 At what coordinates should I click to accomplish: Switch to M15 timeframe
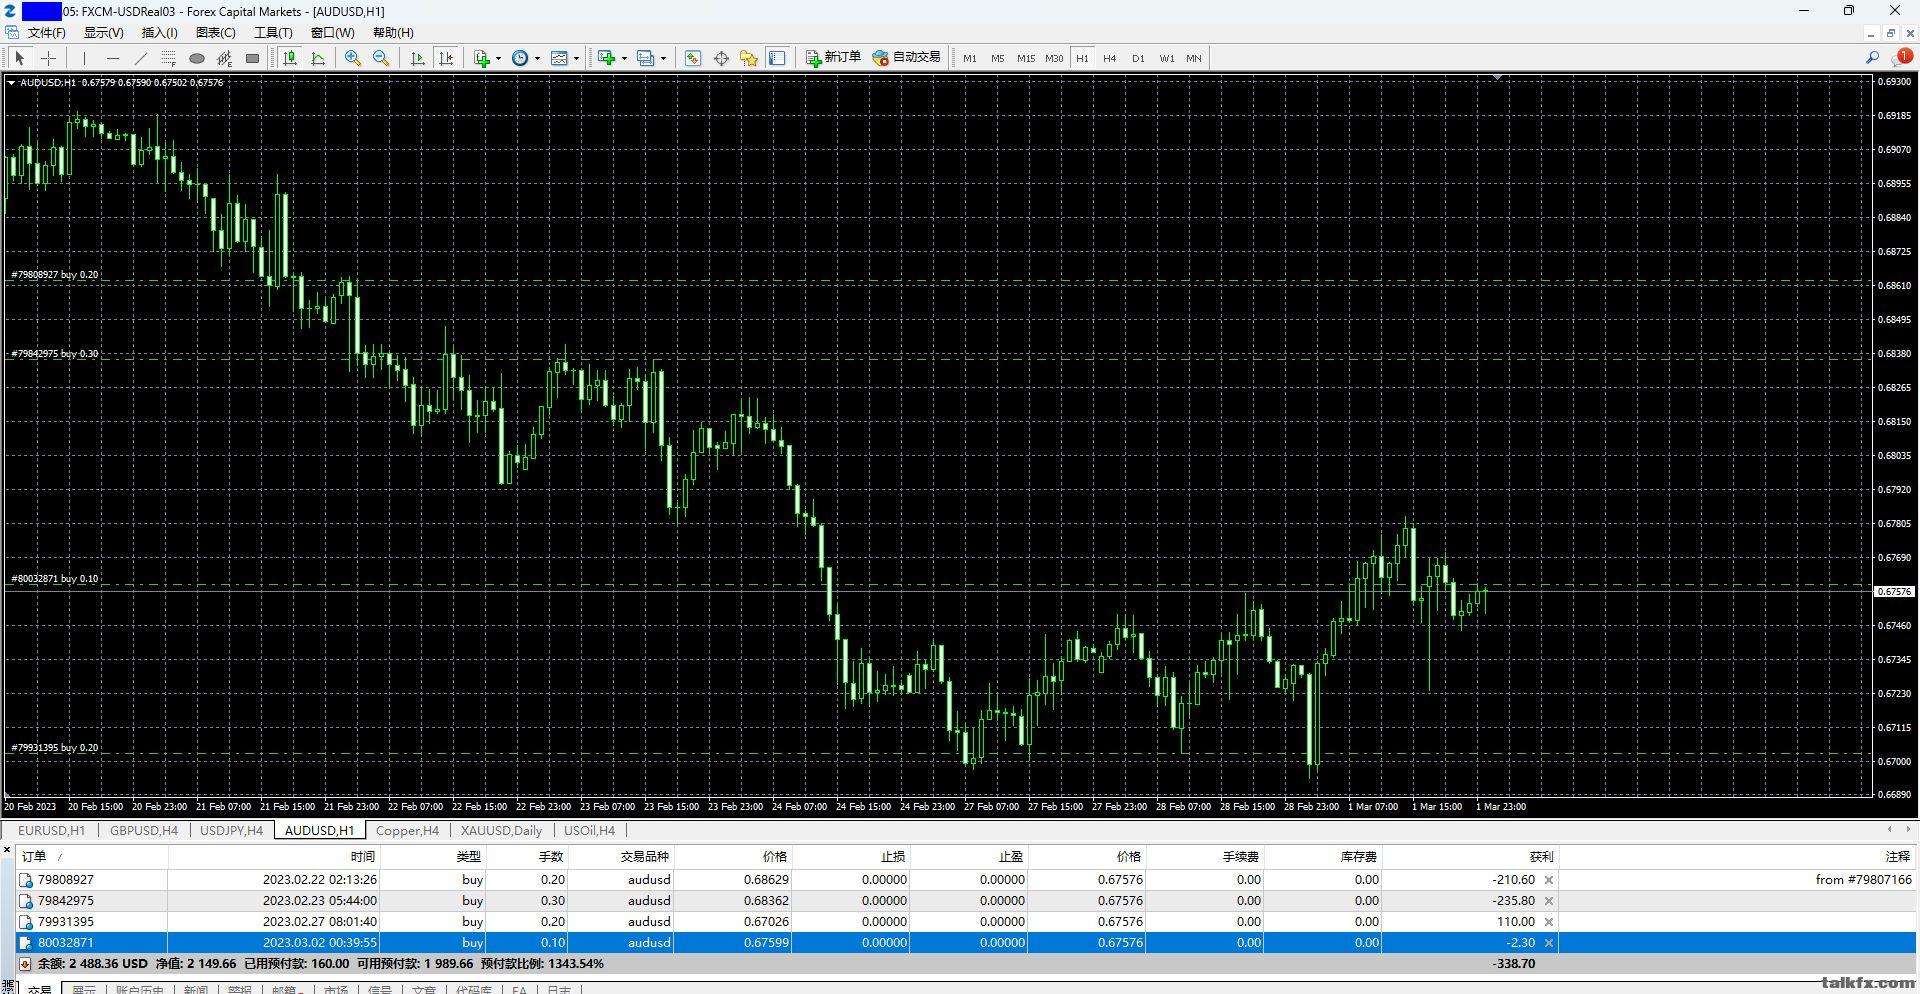(1026, 58)
